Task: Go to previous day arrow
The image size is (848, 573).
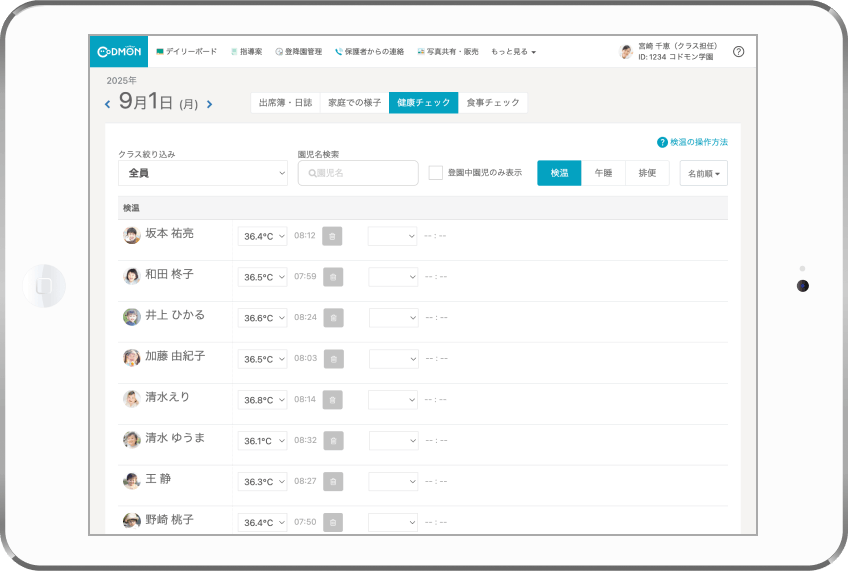Action: [x=108, y=104]
